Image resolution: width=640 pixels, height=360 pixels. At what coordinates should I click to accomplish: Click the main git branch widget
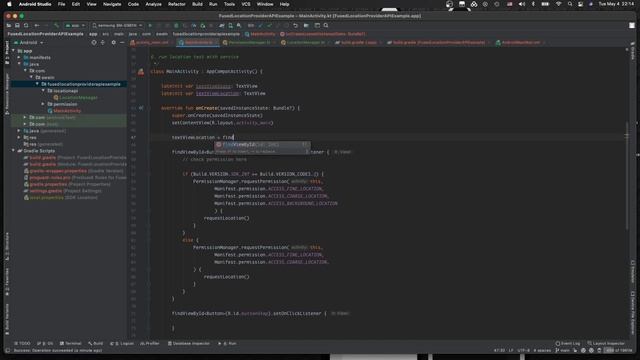point(562,351)
